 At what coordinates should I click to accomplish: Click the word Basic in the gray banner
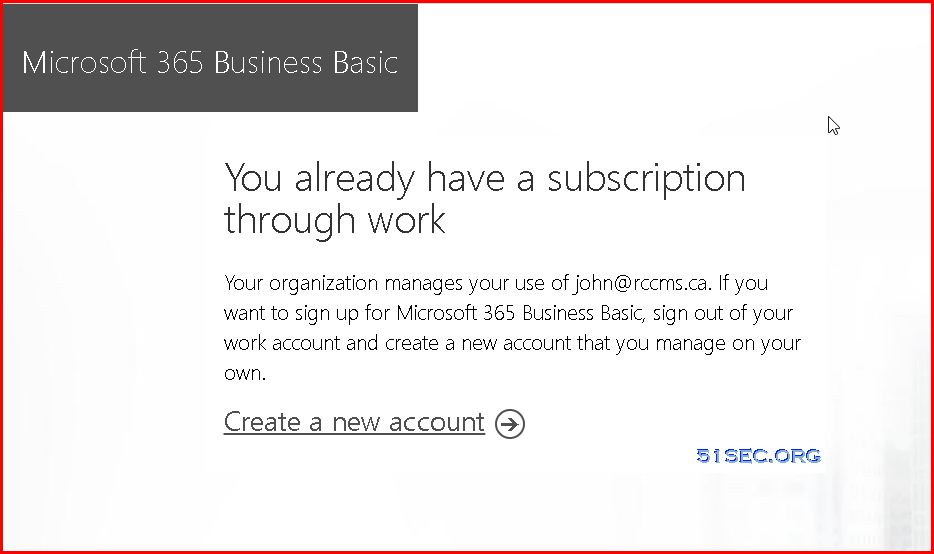point(365,63)
